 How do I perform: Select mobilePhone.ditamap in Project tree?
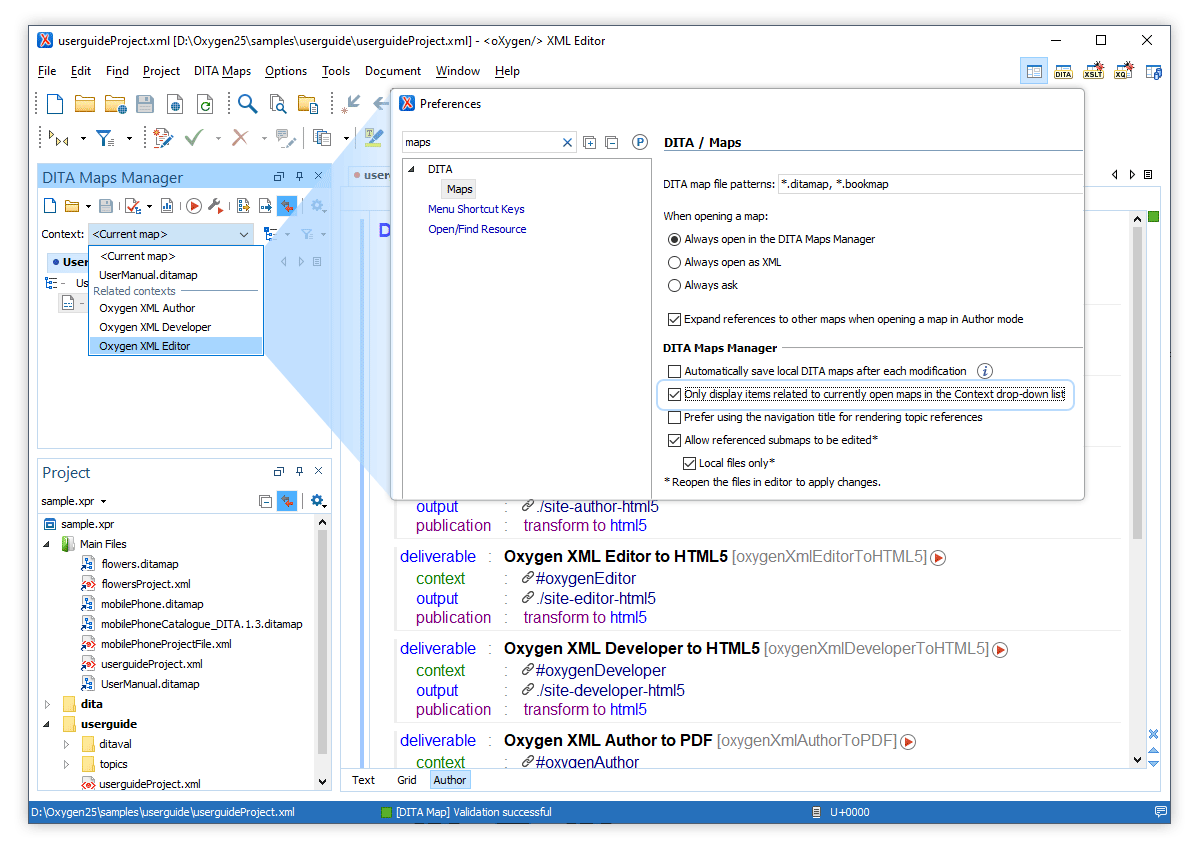152,604
